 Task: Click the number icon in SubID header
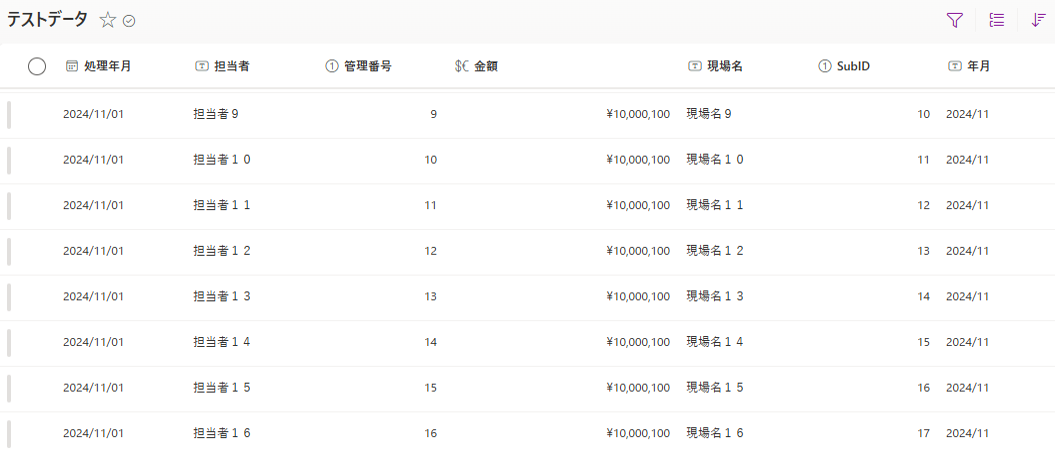coord(825,66)
